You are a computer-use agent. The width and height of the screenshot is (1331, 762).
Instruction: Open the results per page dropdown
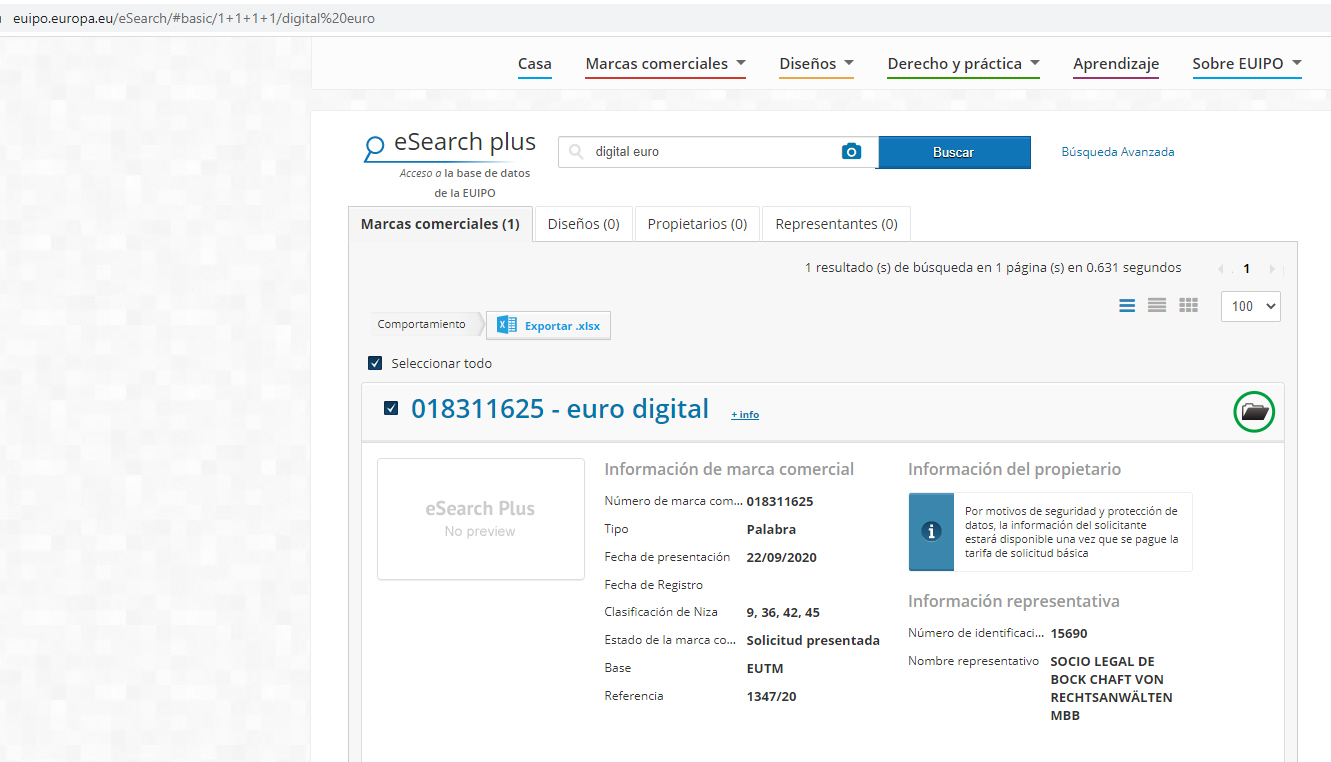(1250, 306)
